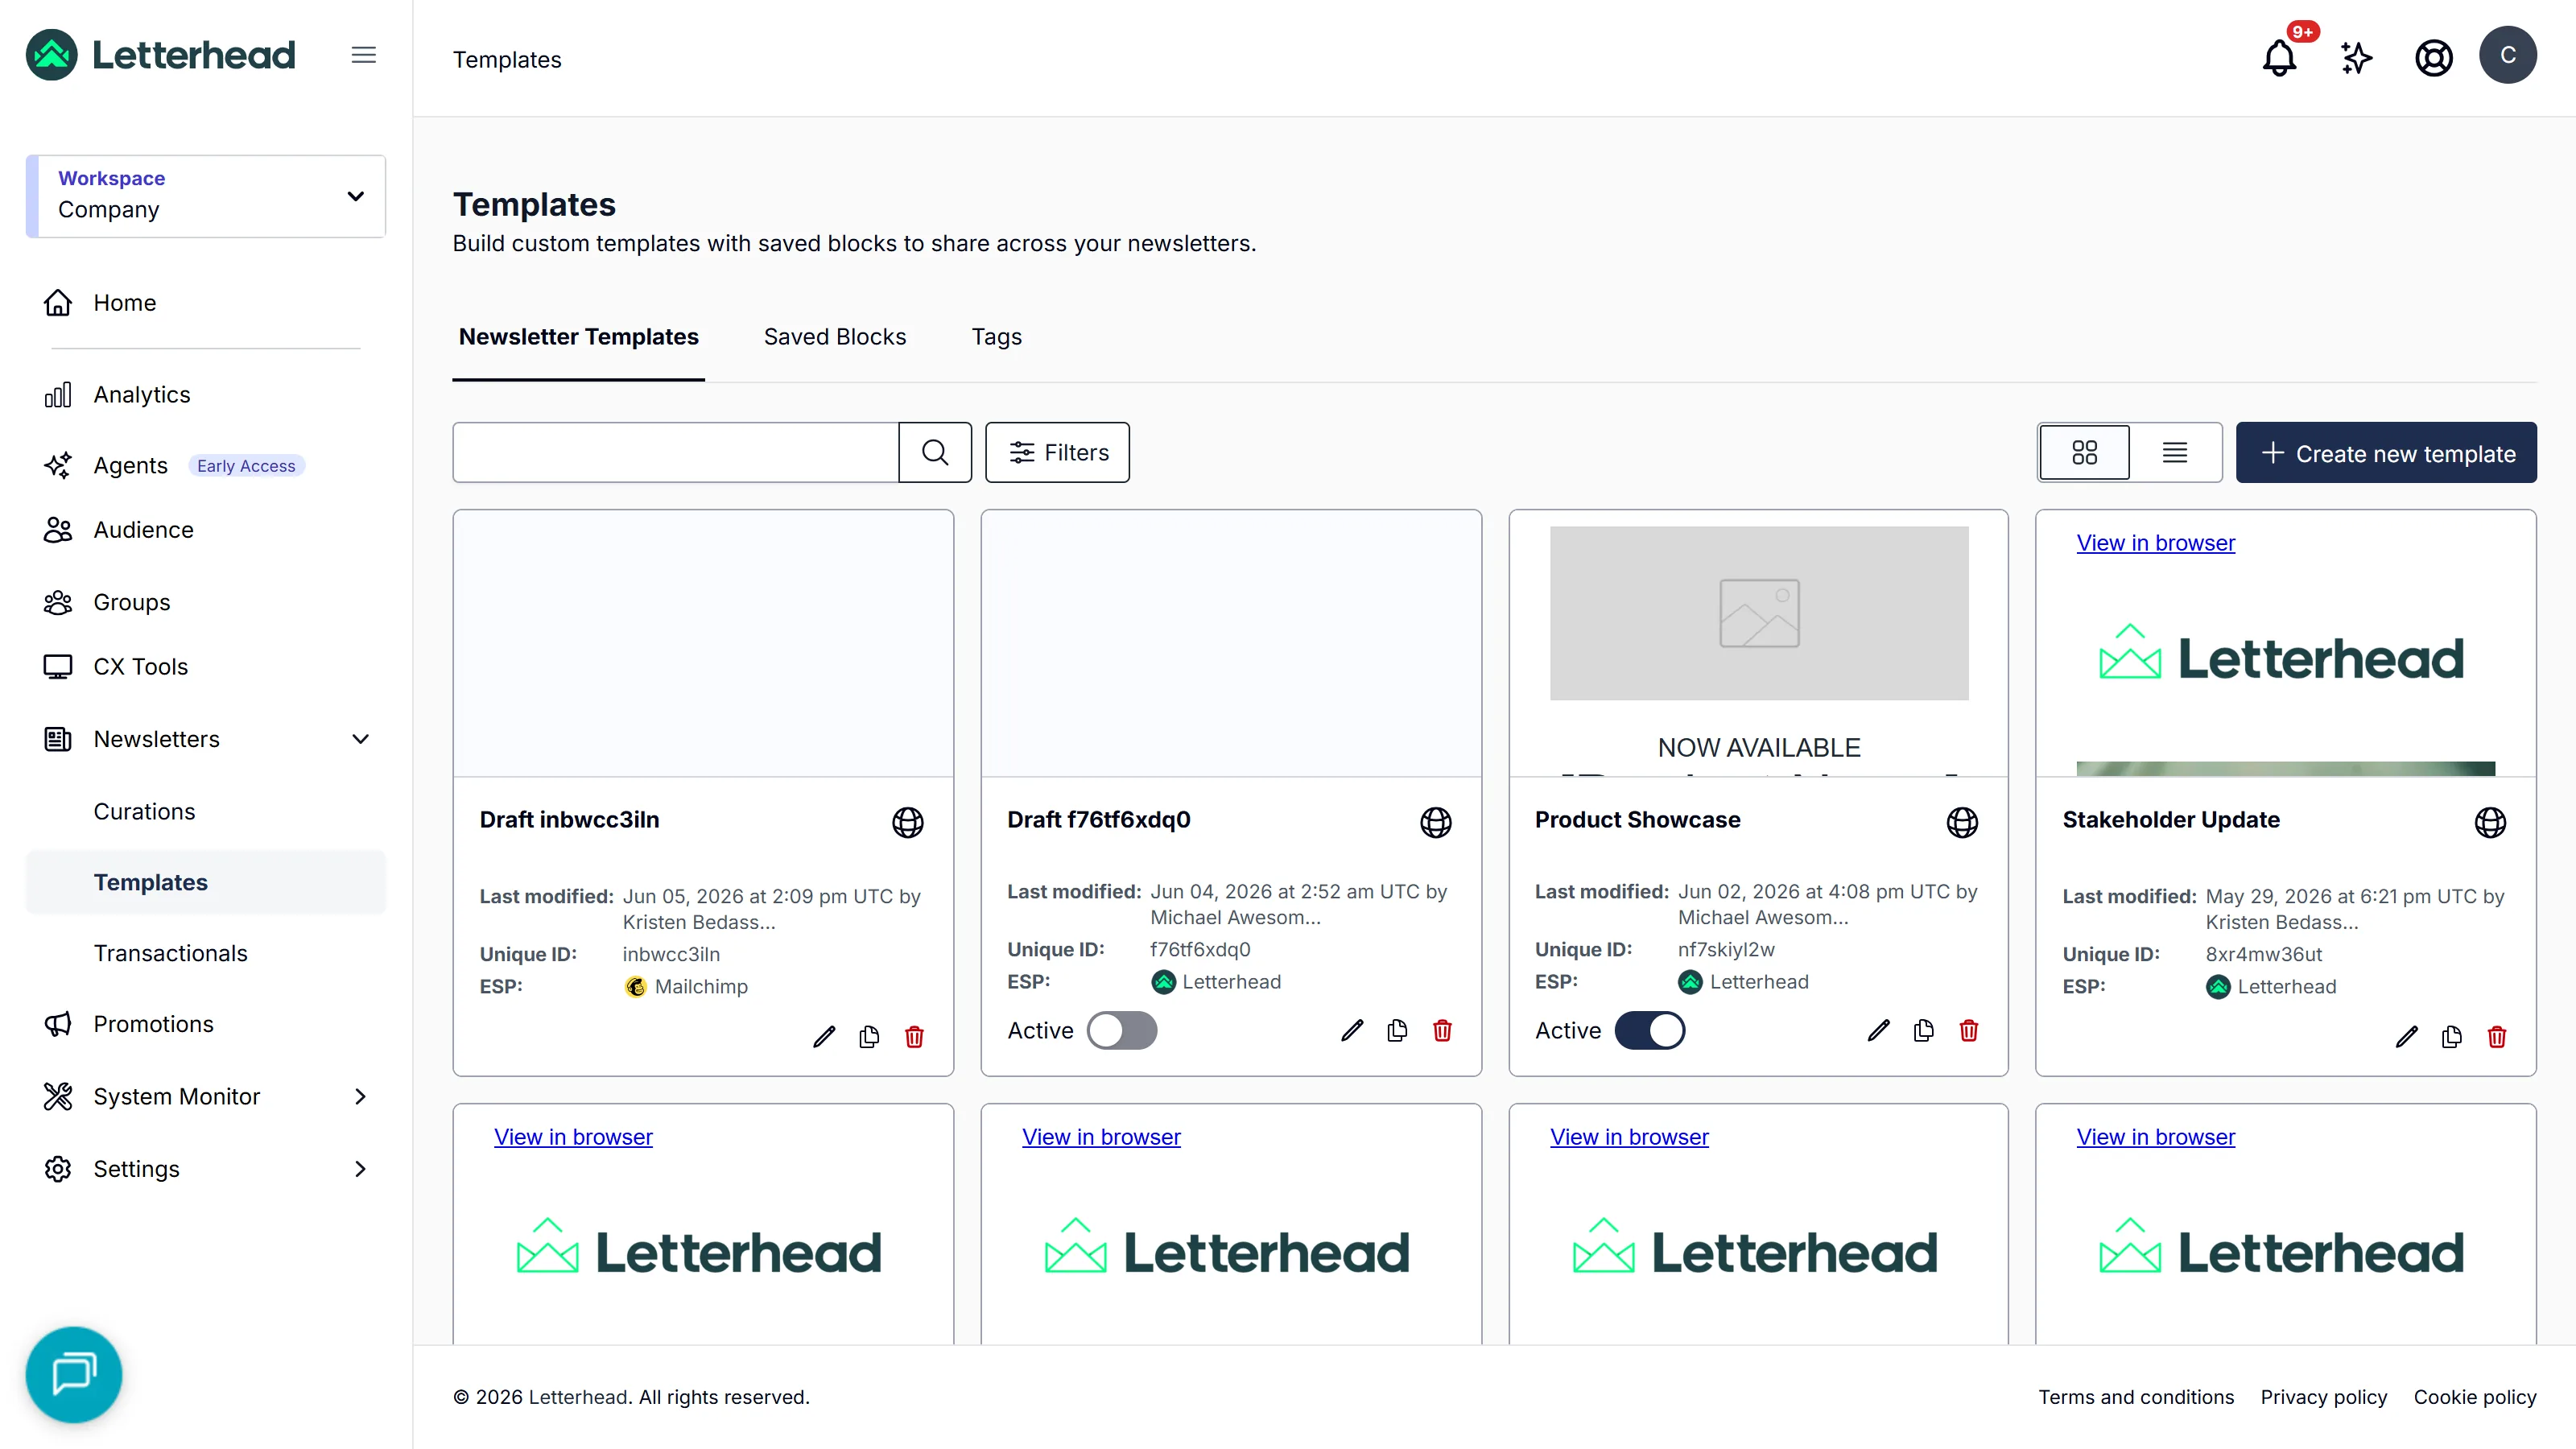The width and height of the screenshot is (2576, 1449).
Task: Click the Letterhead logo in sidebar
Action: 161,55
